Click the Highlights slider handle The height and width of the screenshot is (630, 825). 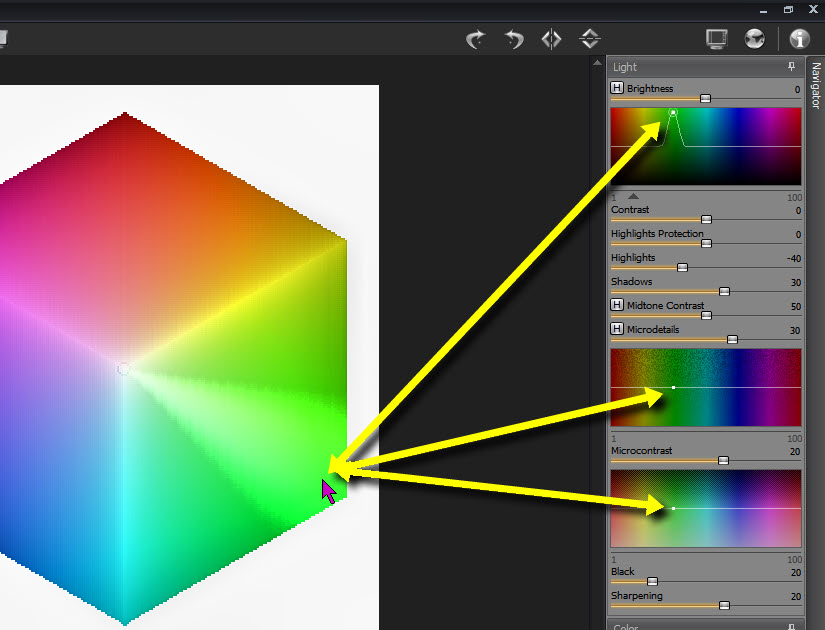(682, 267)
